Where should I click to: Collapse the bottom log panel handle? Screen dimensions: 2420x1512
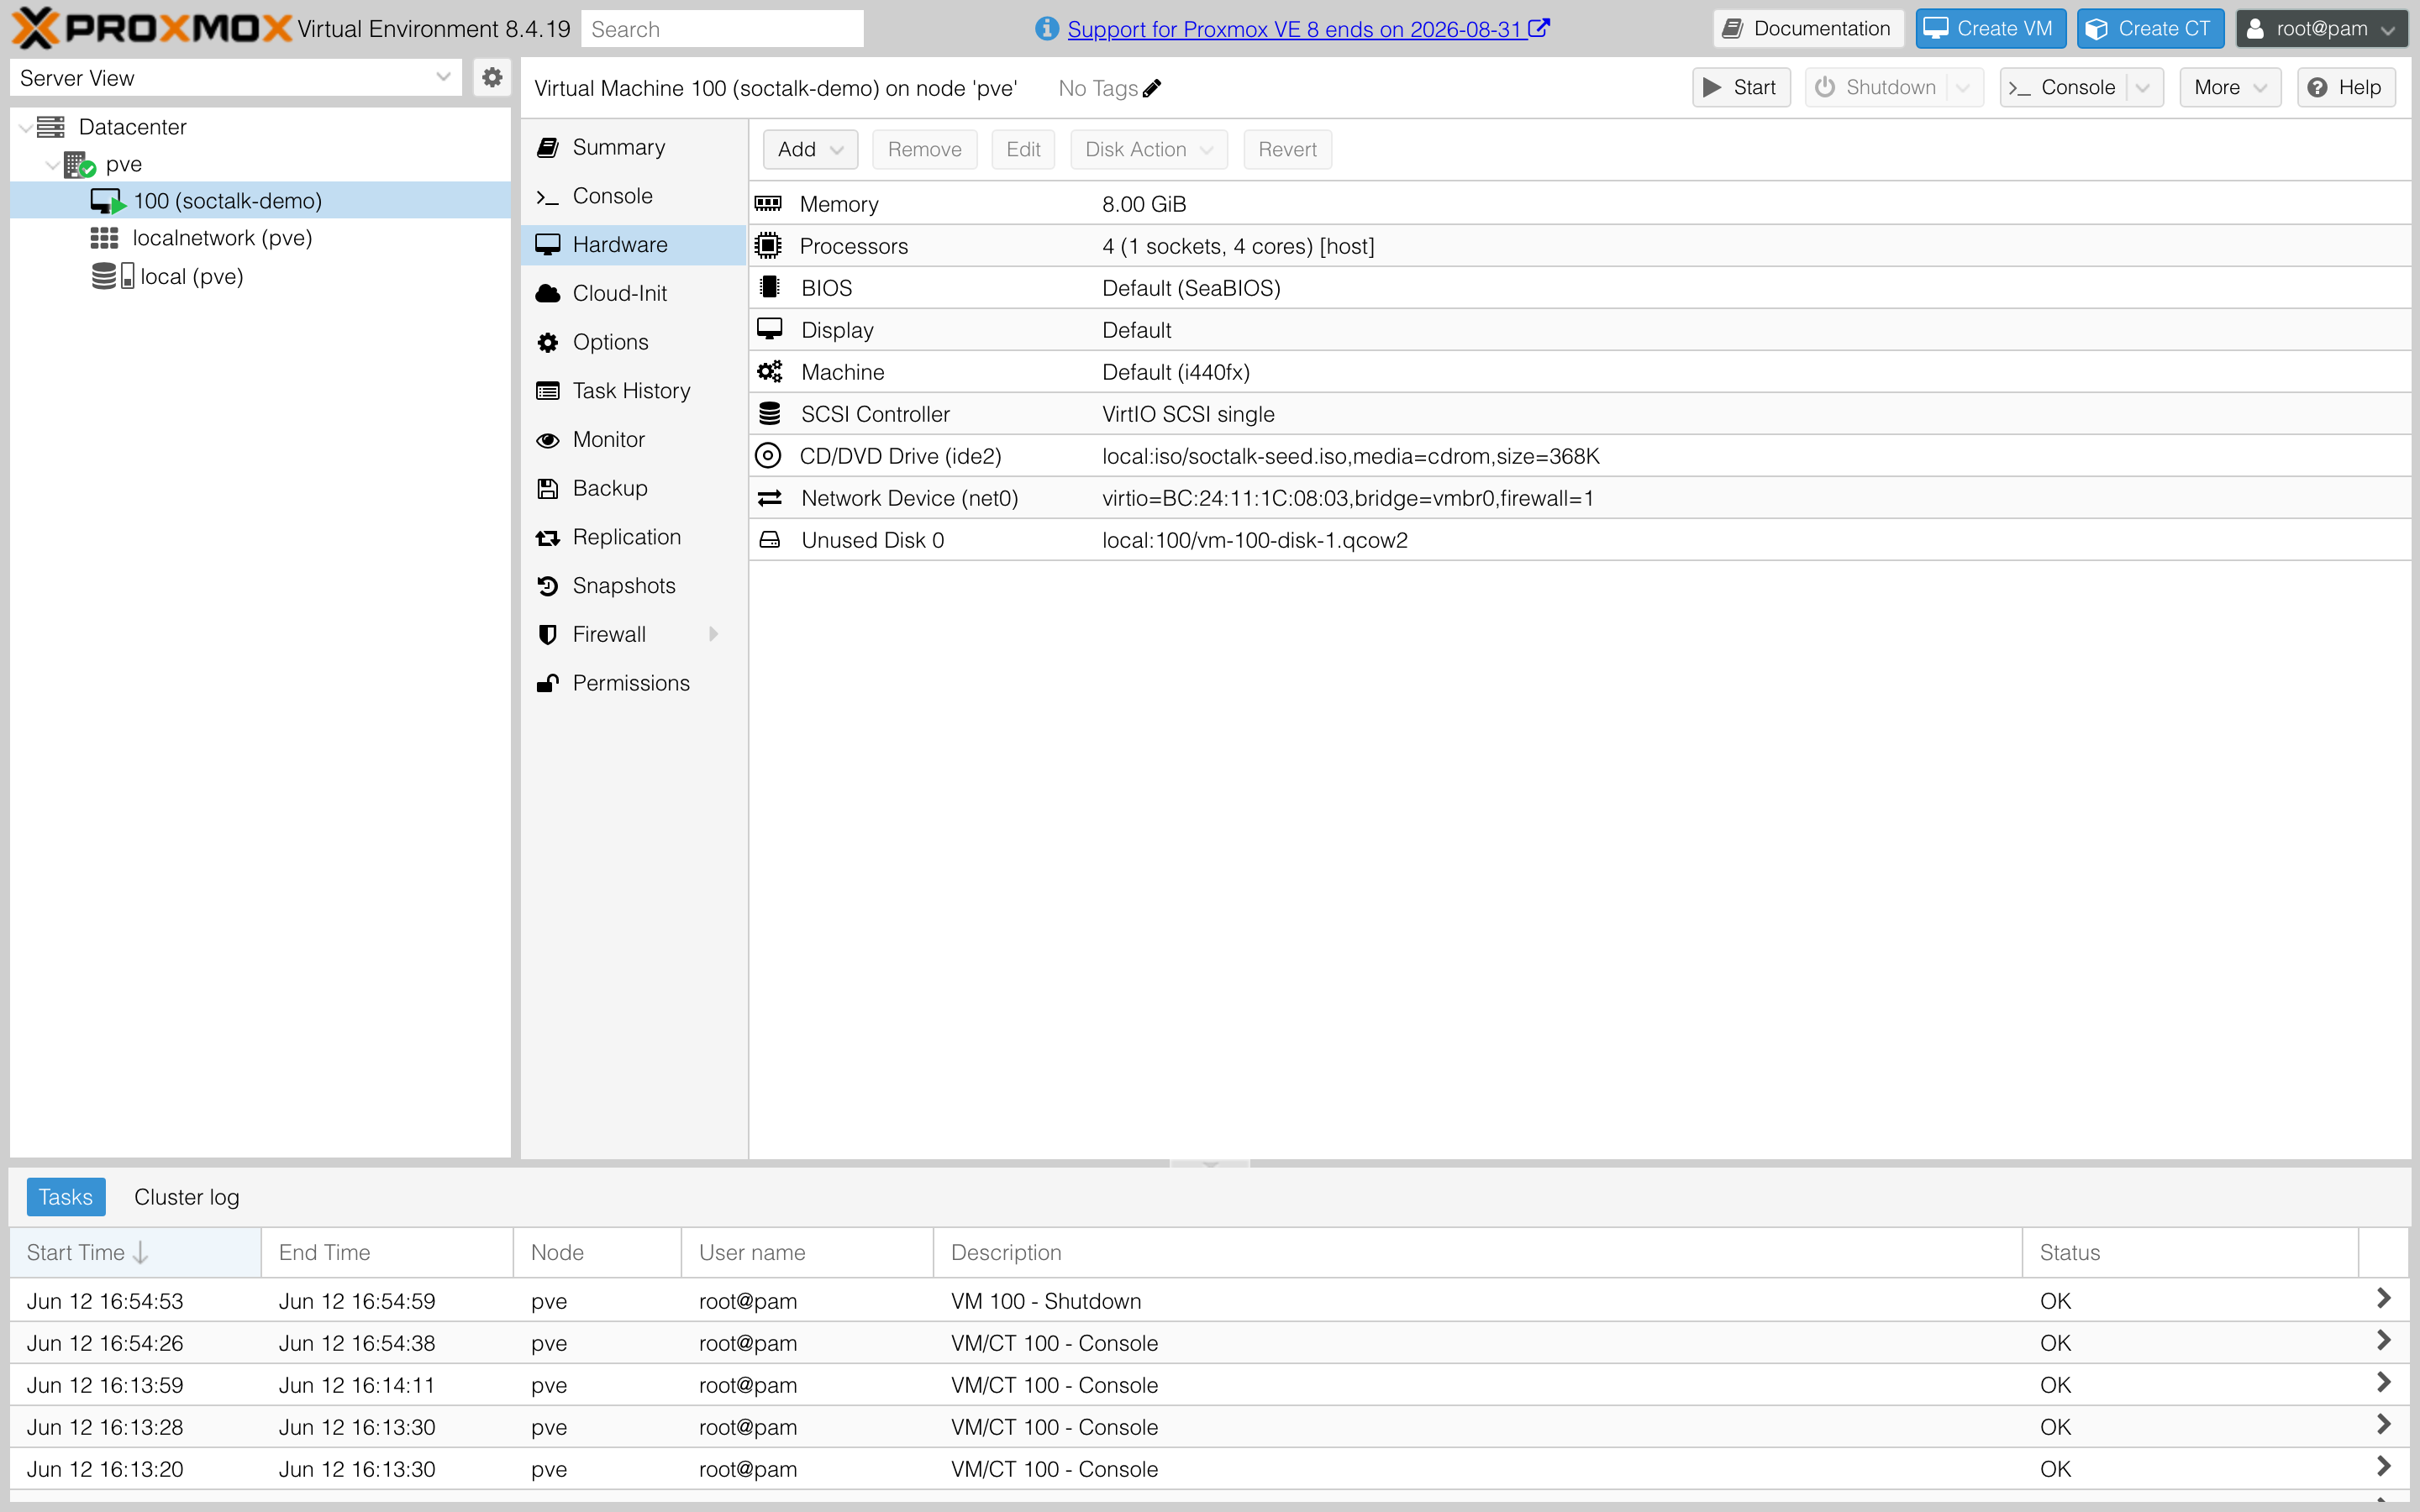(x=1210, y=1164)
